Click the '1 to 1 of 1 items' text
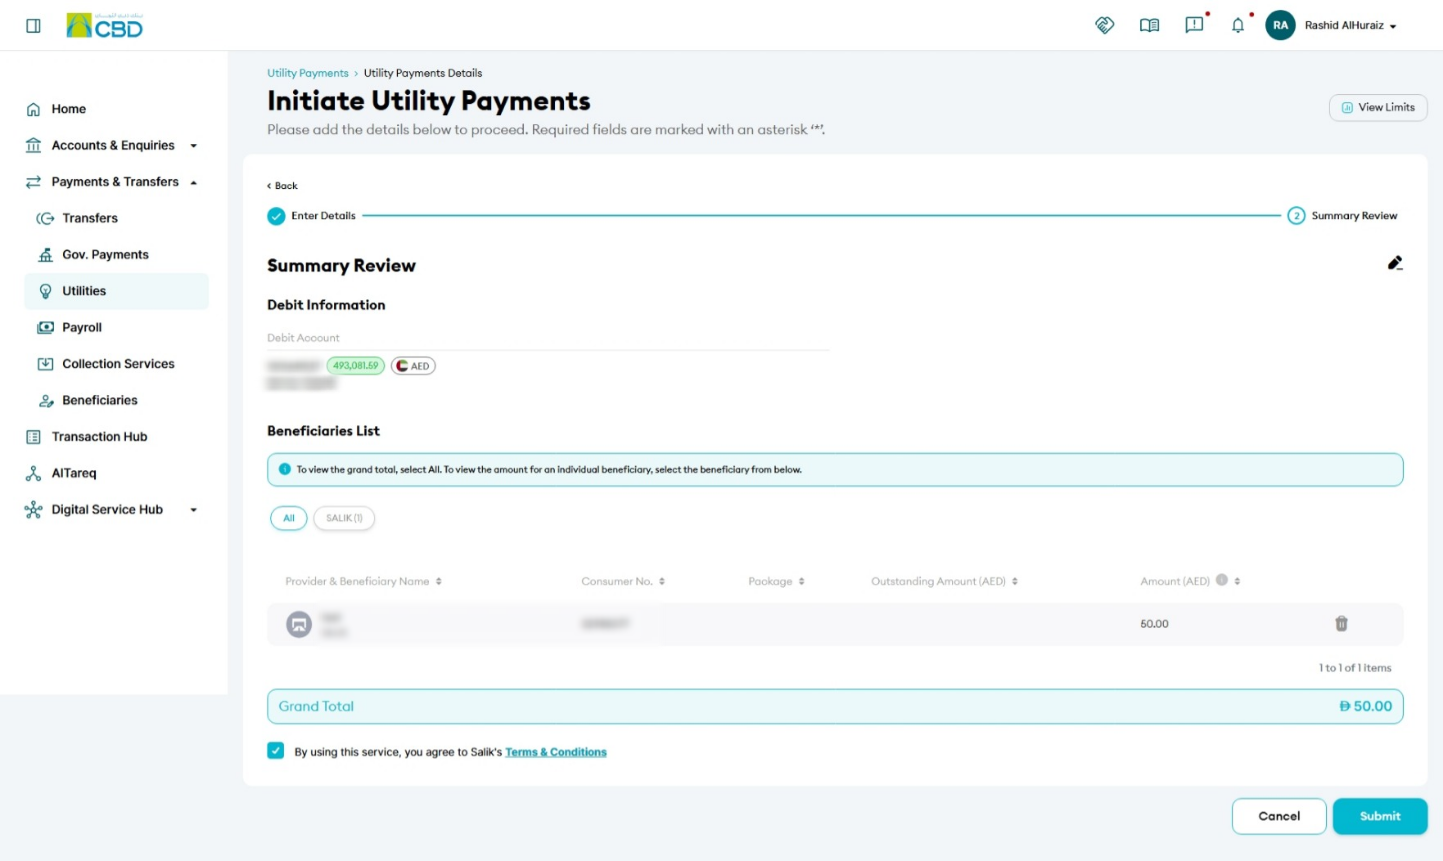The image size is (1443, 861). (1355, 668)
